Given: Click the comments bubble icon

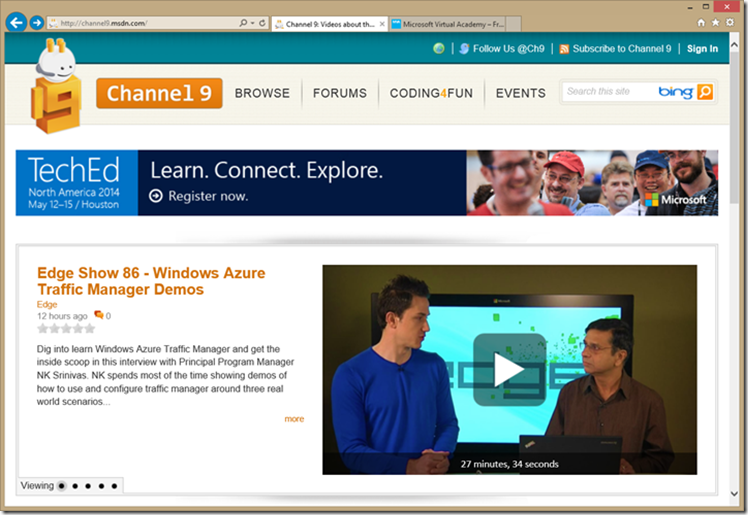Looking at the screenshot, I should [x=99, y=315].
